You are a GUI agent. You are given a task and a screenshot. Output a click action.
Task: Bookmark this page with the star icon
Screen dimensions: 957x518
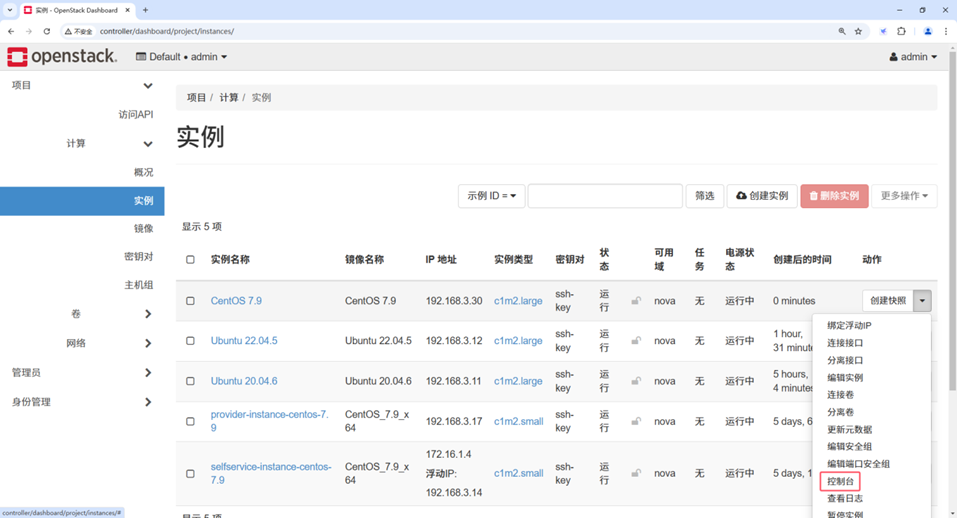pyautogui.click(x=858, y=31)
